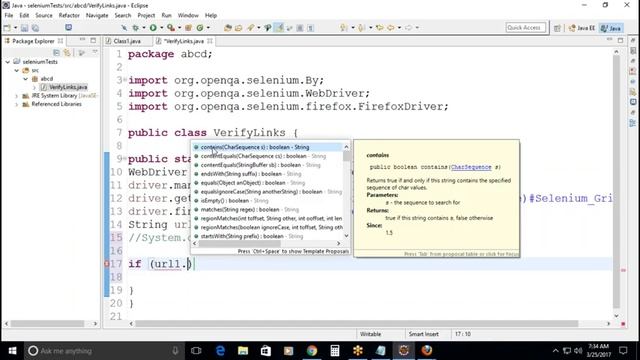Screen dimensions: 640x360
Task: Toggle method folding on line 9
Action: (x=125, y=158)
